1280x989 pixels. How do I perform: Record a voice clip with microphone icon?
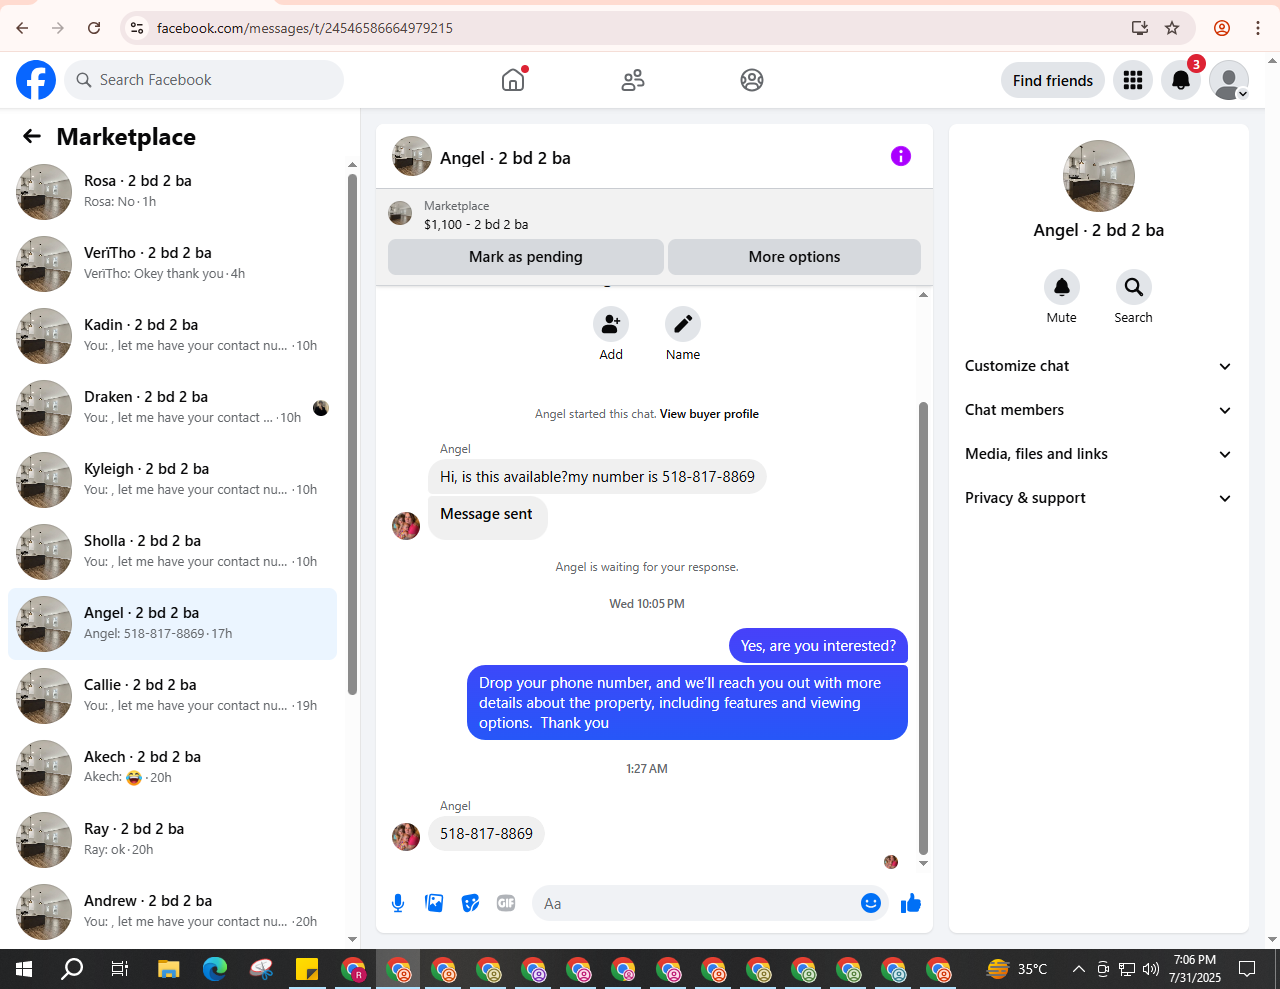(x=398, y=903)
